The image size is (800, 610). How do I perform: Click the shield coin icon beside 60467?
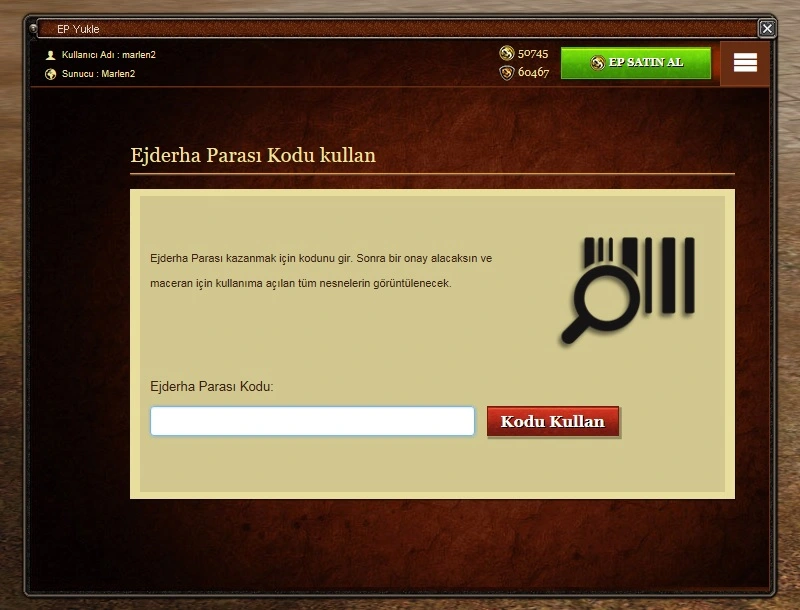click(x=507, y=73)
